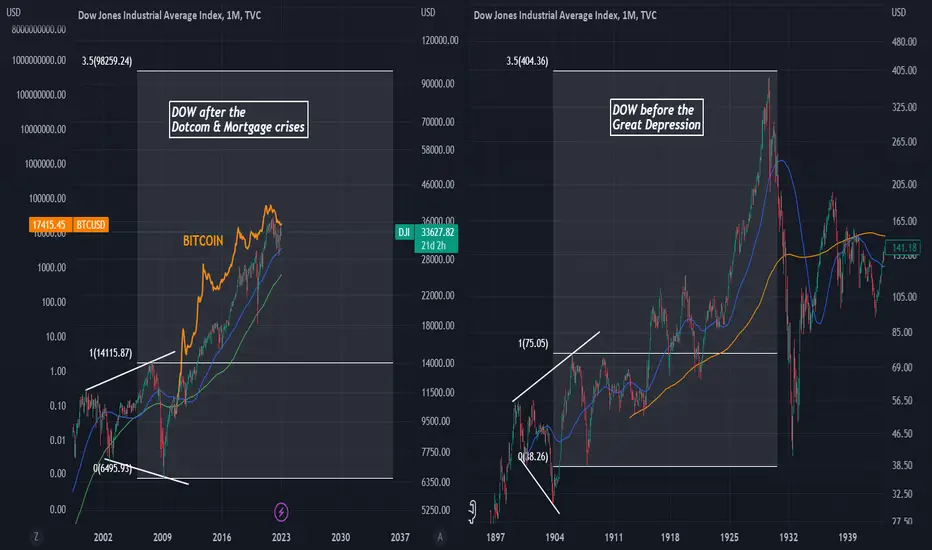The image size is (932, 550).
Task: Click the 17415.45 Bitcoin price label
Action: pos(50,225)
